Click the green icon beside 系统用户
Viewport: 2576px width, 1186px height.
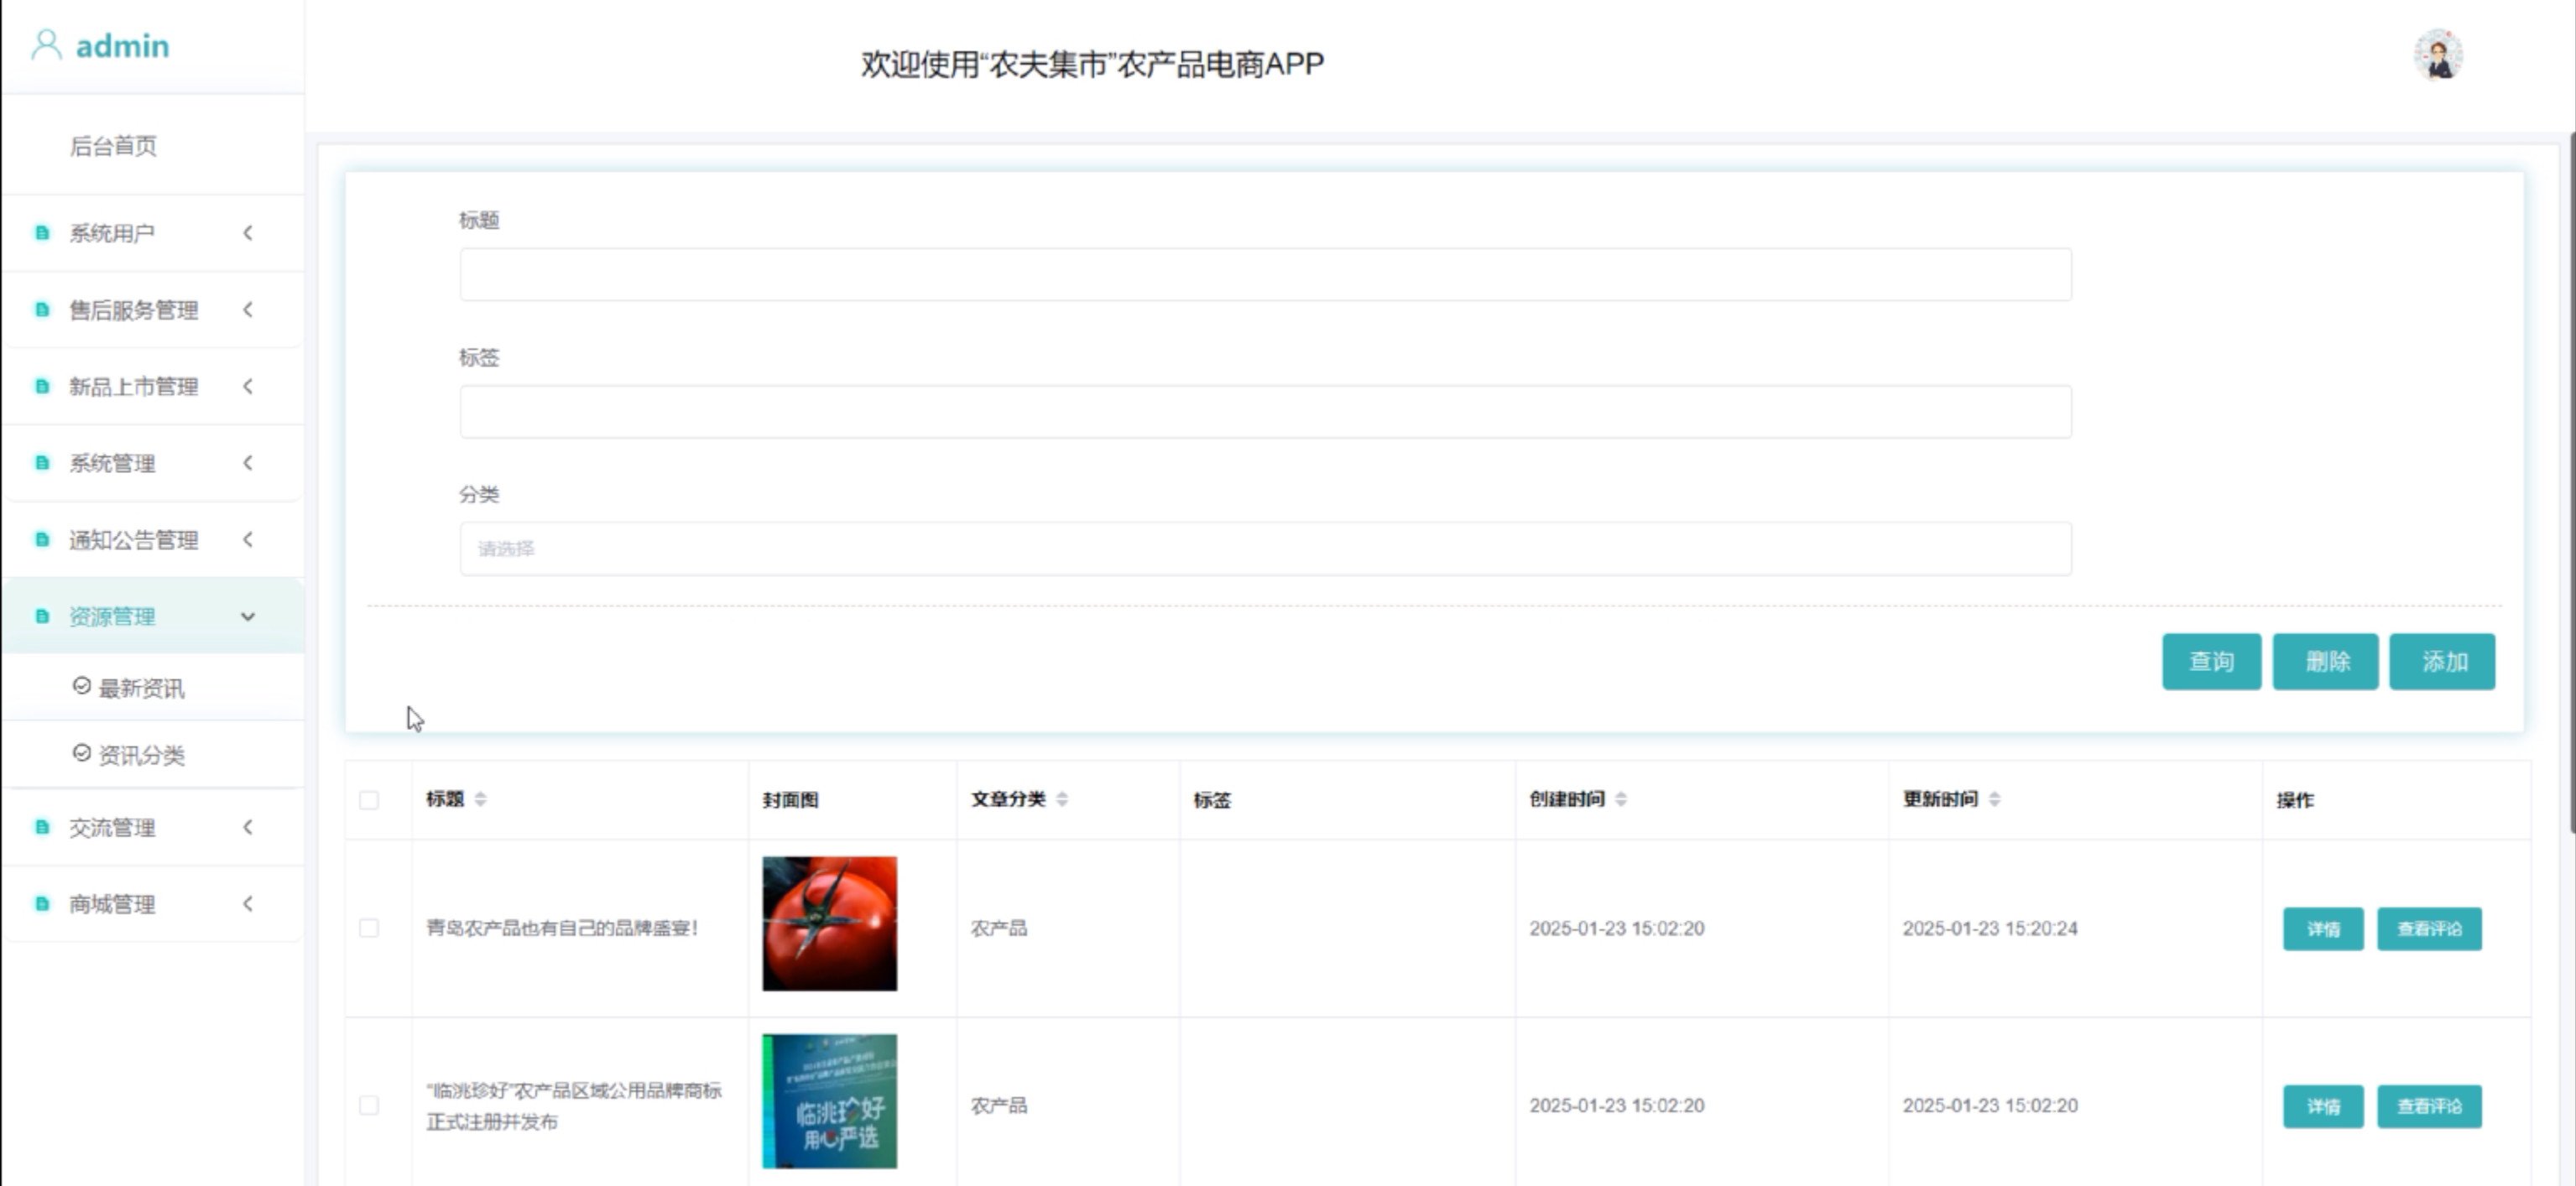(x=42, y=233)
